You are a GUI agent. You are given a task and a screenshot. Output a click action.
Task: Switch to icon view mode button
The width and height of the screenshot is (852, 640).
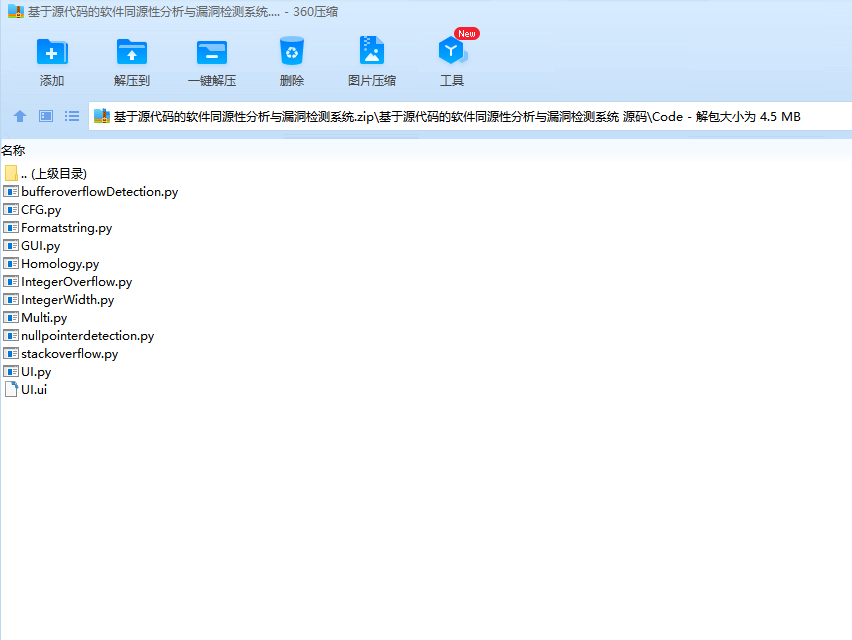pos(46,116)
